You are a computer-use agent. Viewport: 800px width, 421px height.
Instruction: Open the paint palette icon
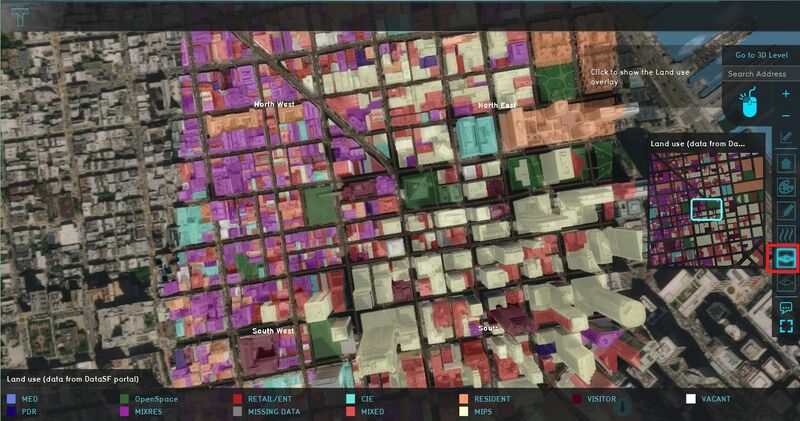tap(786, 187)
